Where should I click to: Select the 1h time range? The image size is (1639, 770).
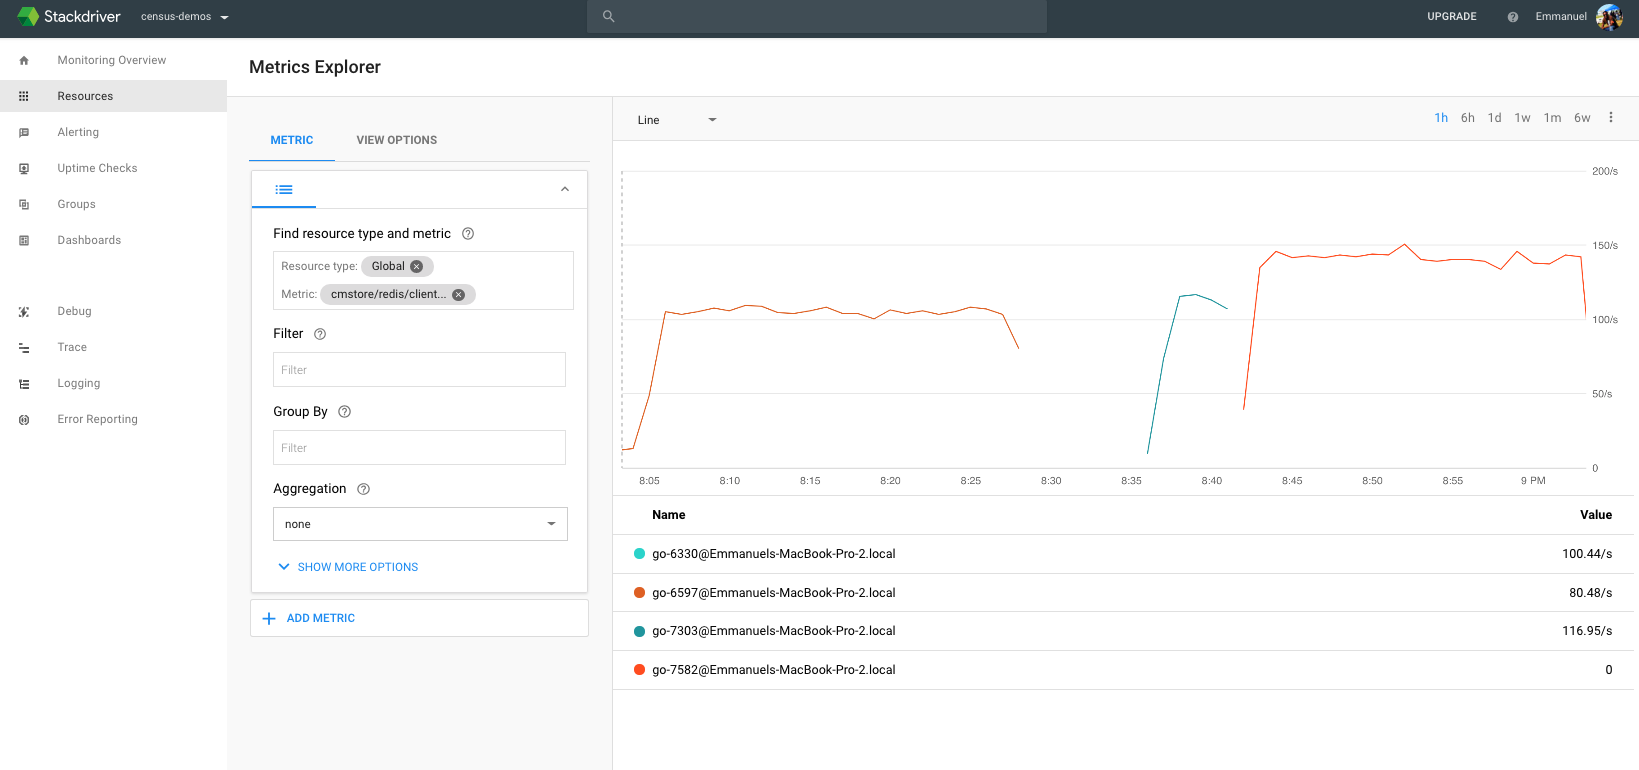pos(1441,118)
